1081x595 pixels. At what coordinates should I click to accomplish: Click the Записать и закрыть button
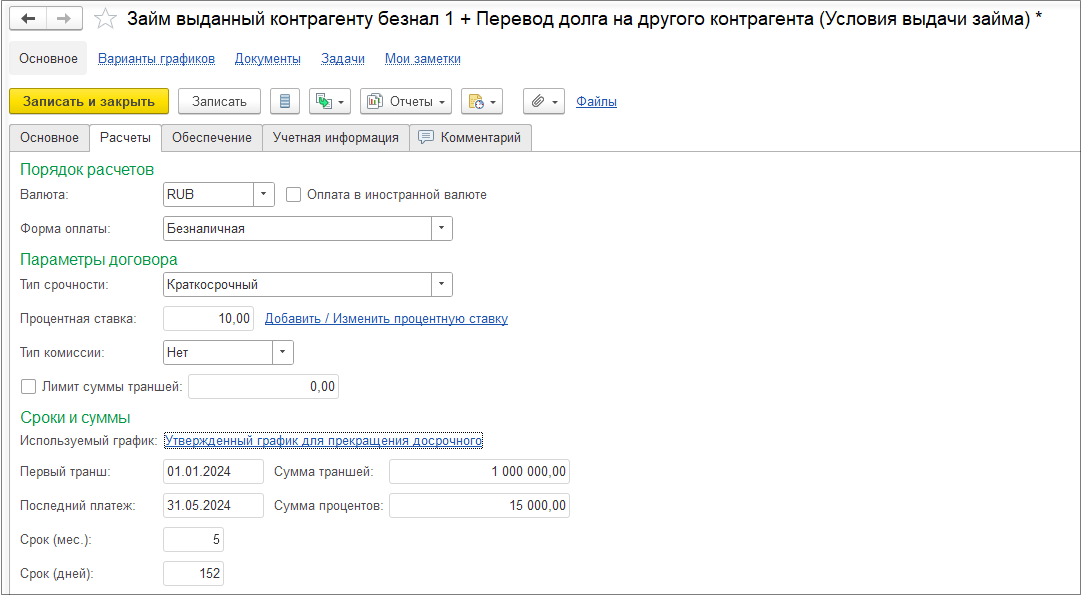tap(89, 101)
